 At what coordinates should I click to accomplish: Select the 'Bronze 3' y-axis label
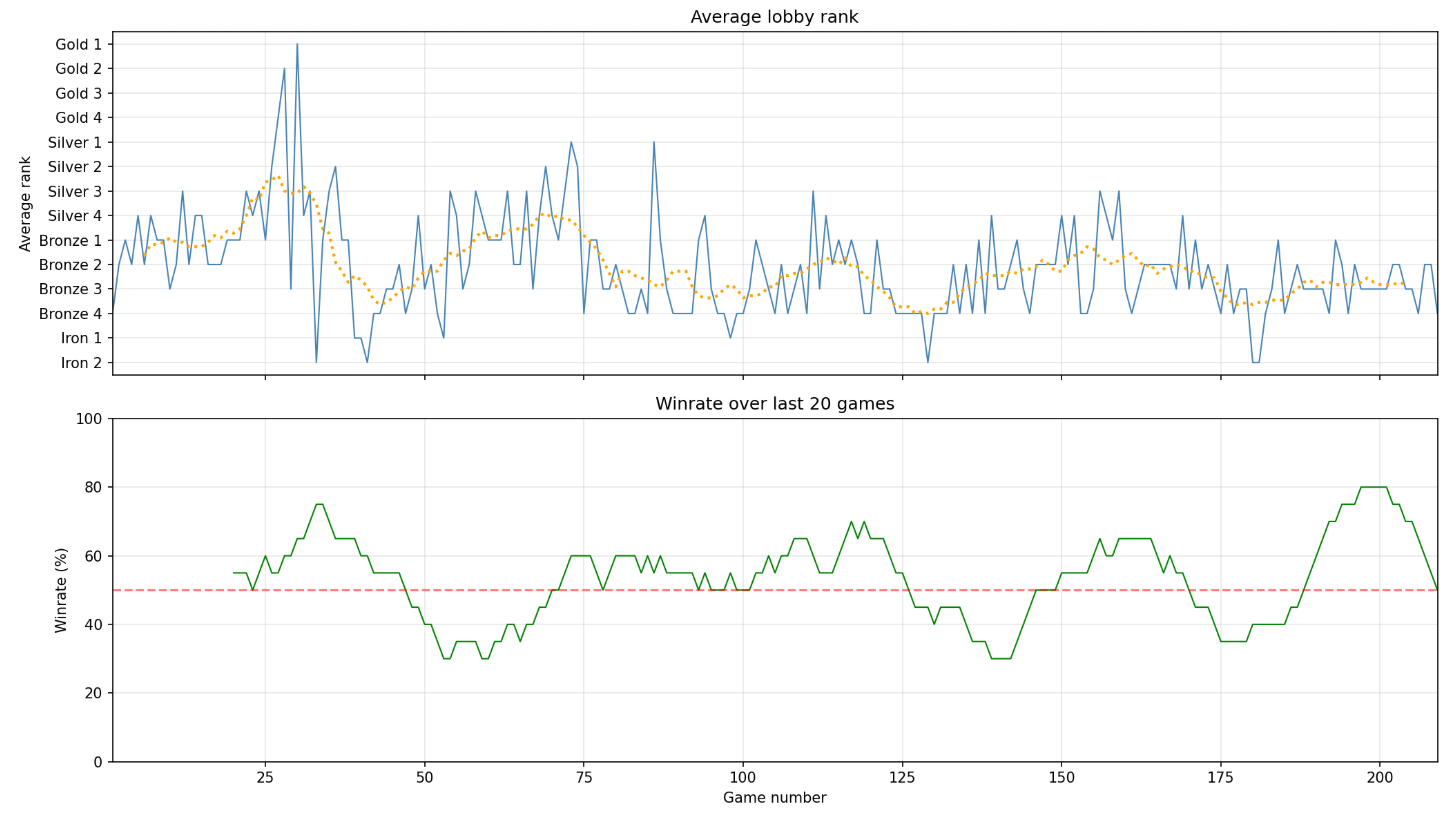tap(70, 289)
